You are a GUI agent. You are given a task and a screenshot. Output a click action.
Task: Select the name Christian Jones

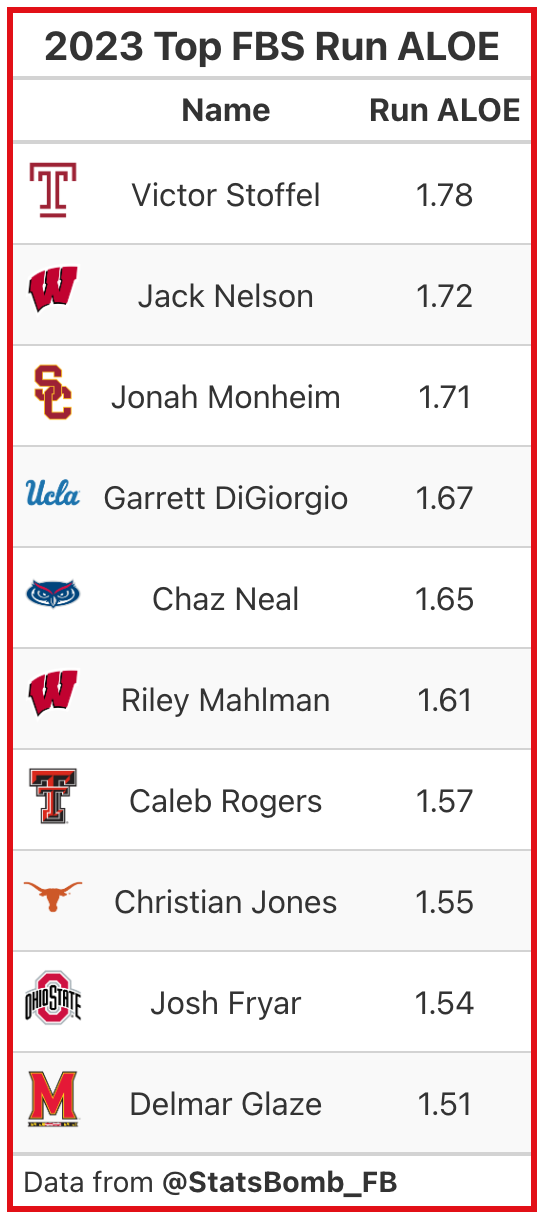[x=226, y=902]
